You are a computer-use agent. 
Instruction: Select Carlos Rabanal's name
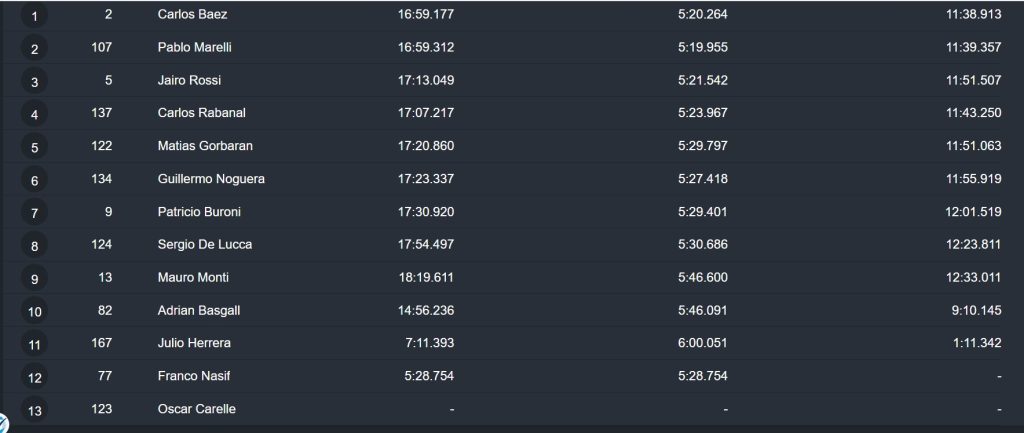tap(201, 112)
